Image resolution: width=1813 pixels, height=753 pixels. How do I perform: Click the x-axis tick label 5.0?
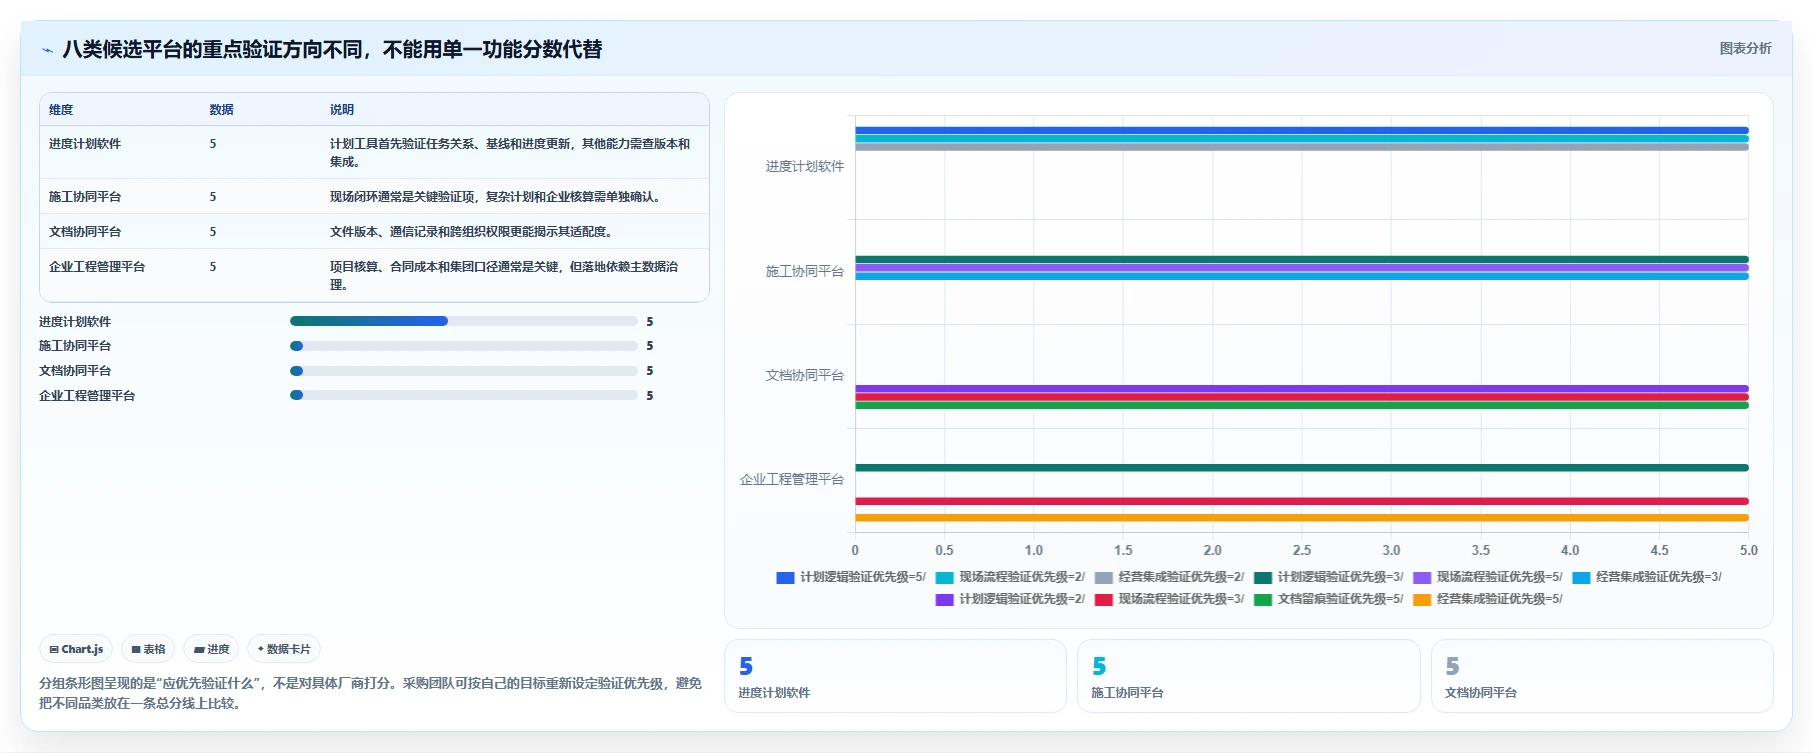click(x=1748, y=550)
